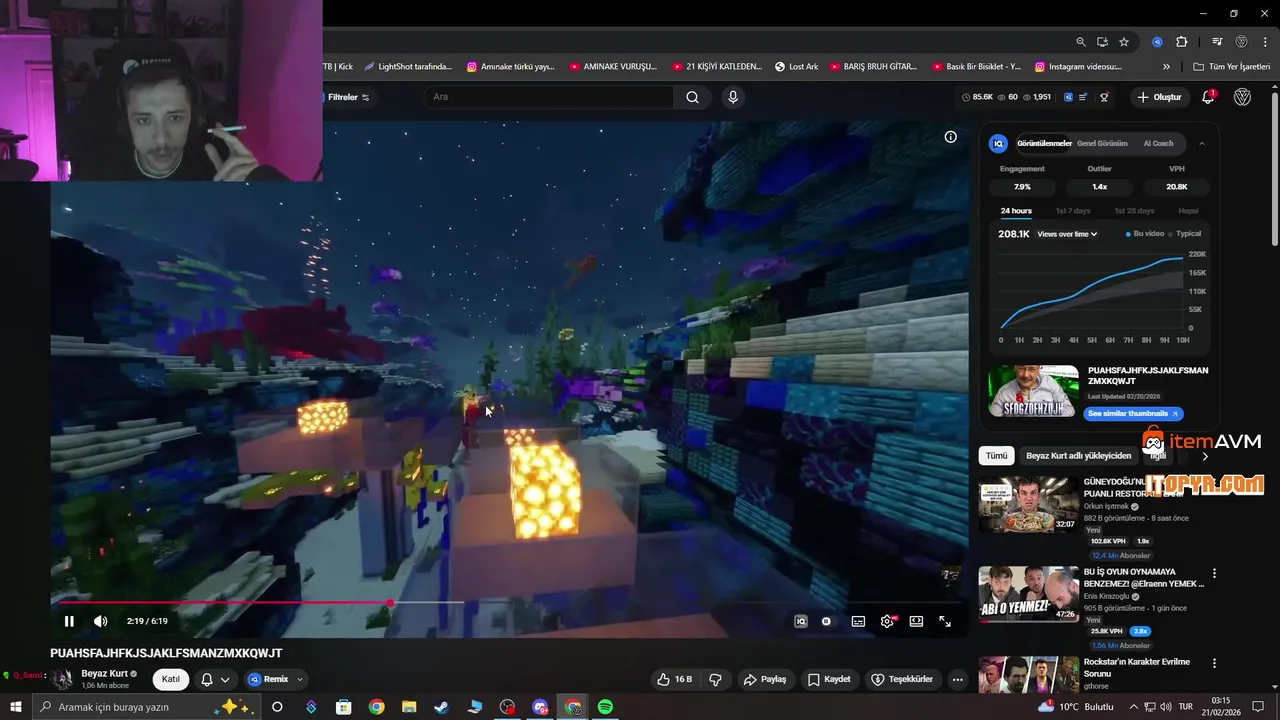Open Views over time dropdown
1280x720 pixels.
pos(1067,234)
